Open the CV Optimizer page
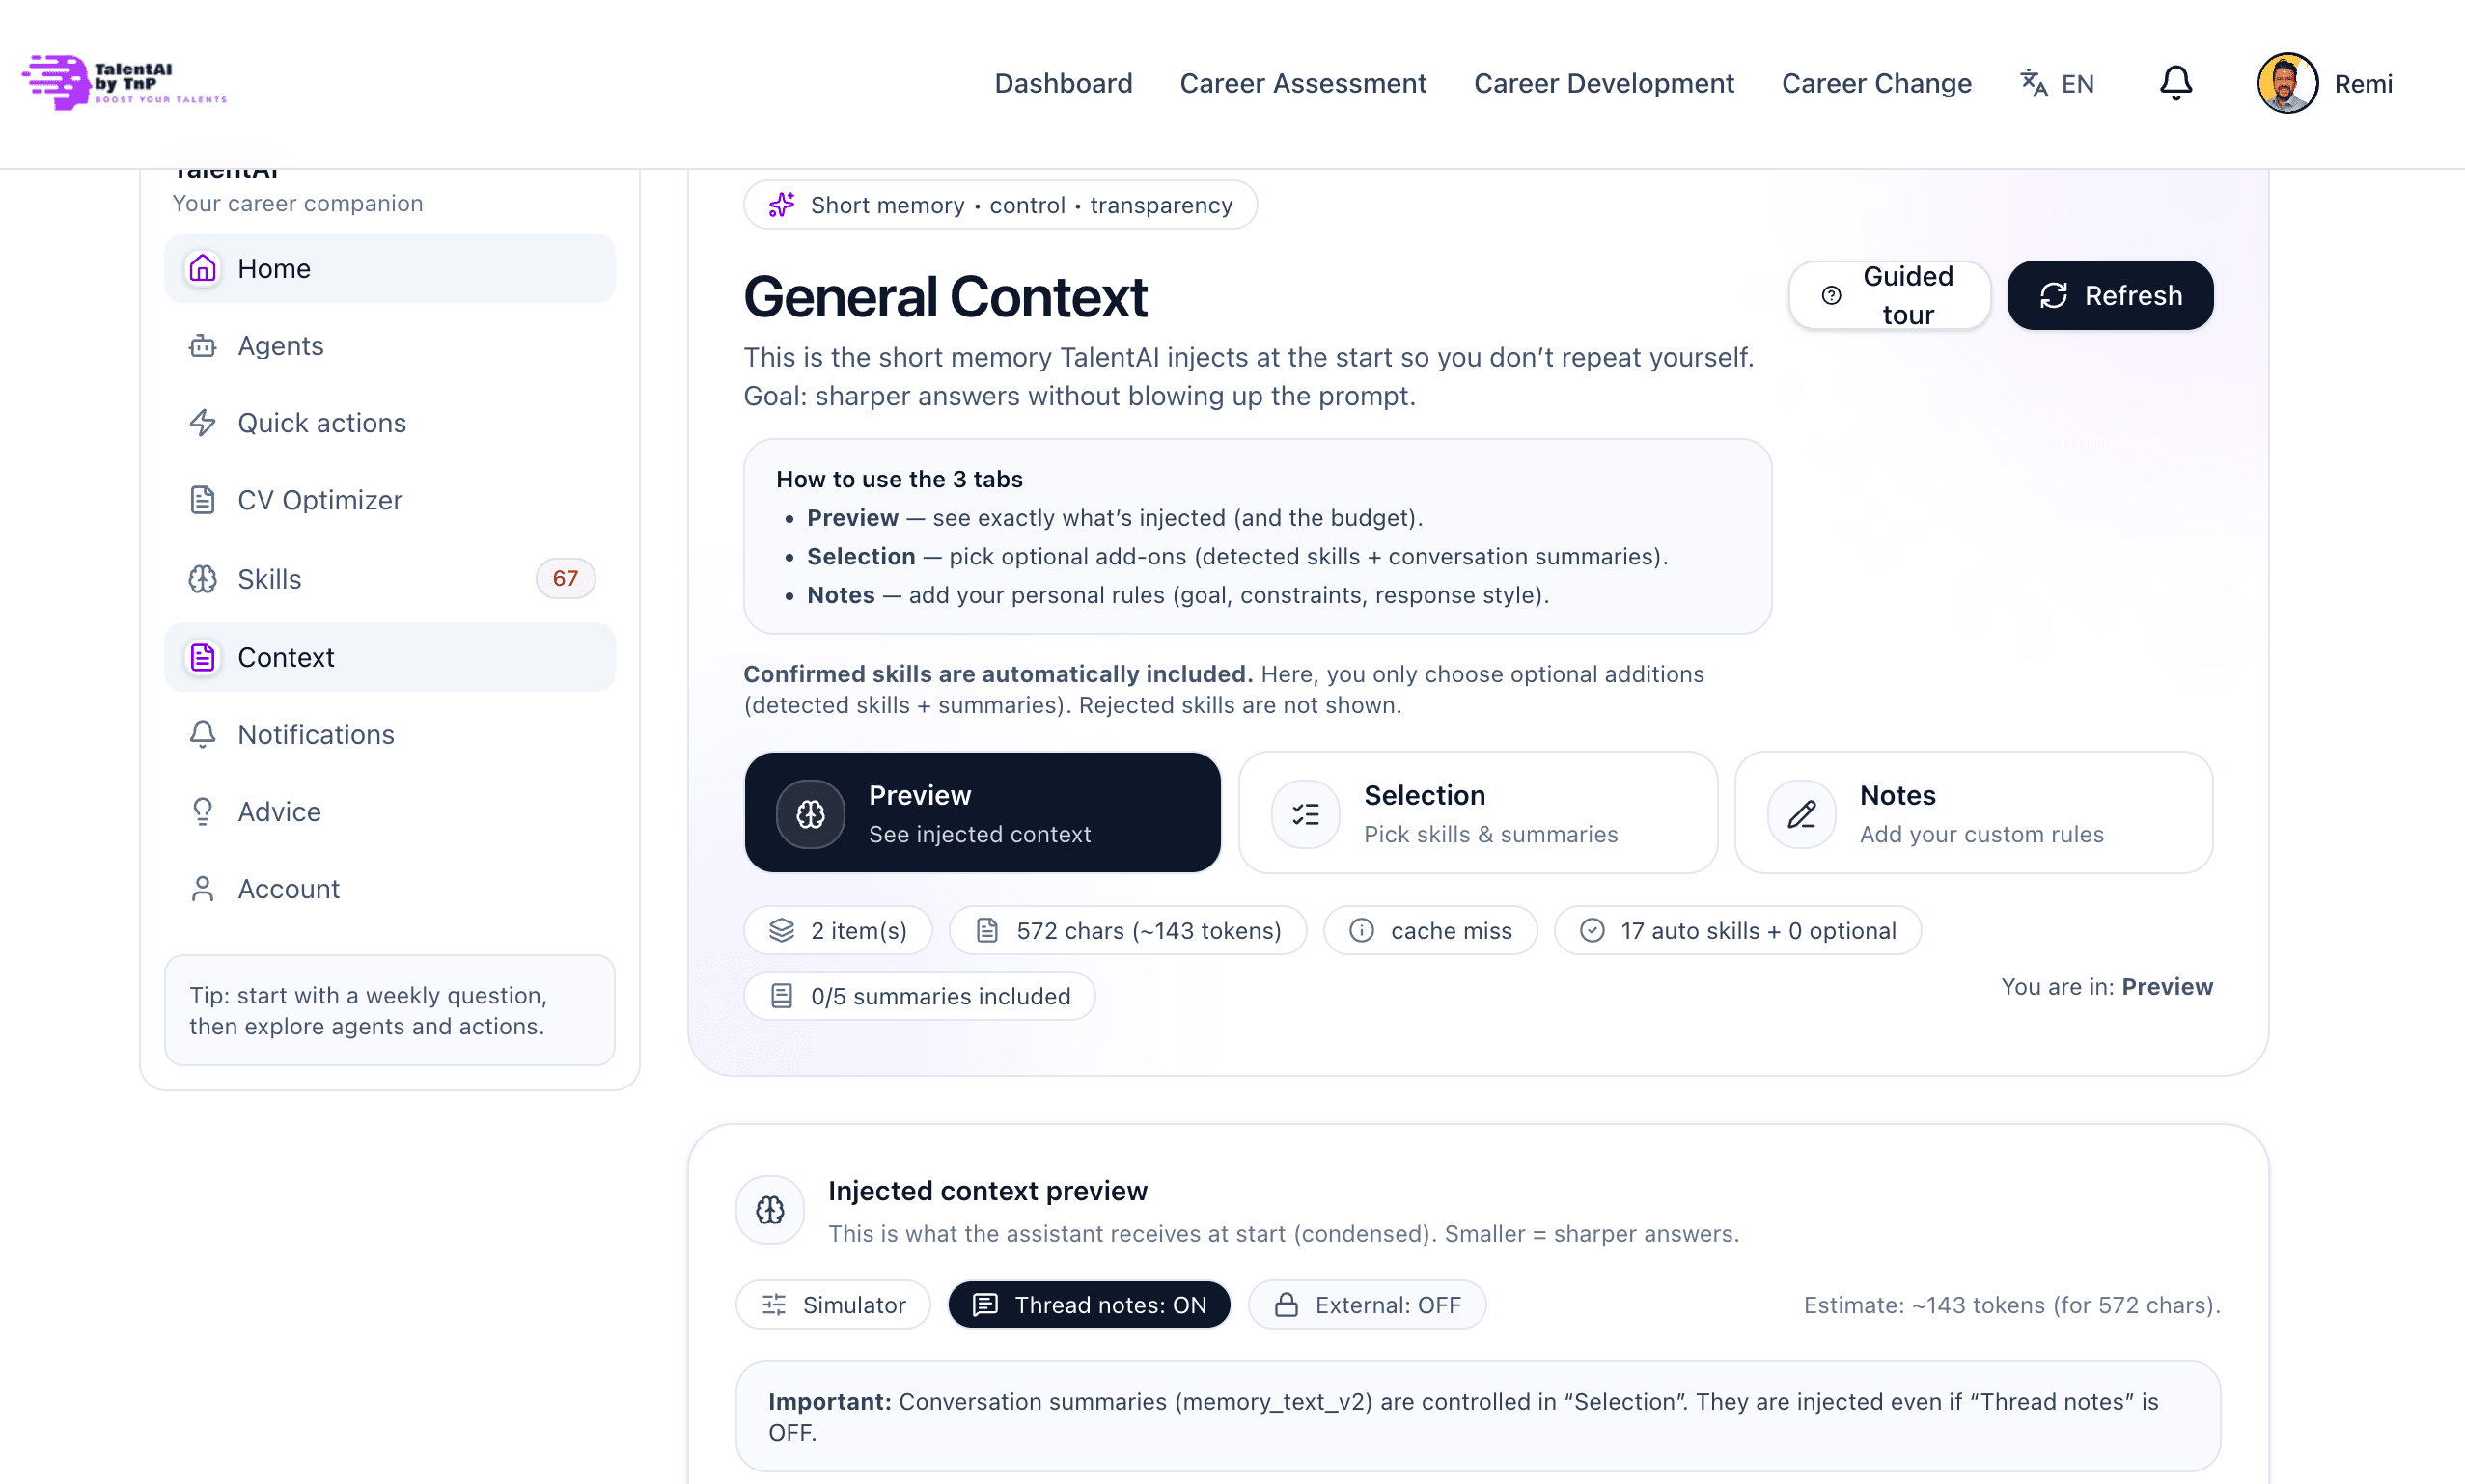 tap(319, 500)
